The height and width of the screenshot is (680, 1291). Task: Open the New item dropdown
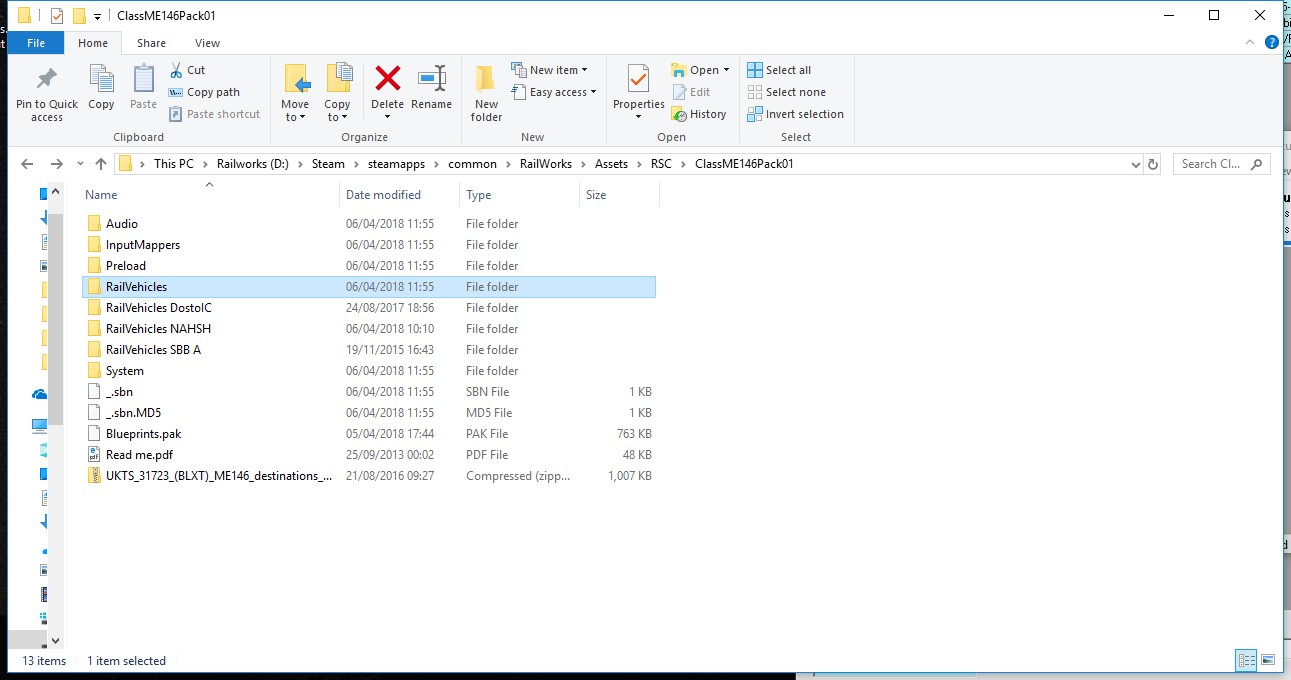coord(550,70)
